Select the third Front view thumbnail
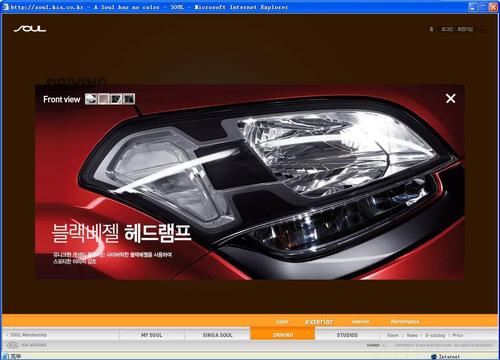This screenshot has width=500, height=360. point(116,99)
